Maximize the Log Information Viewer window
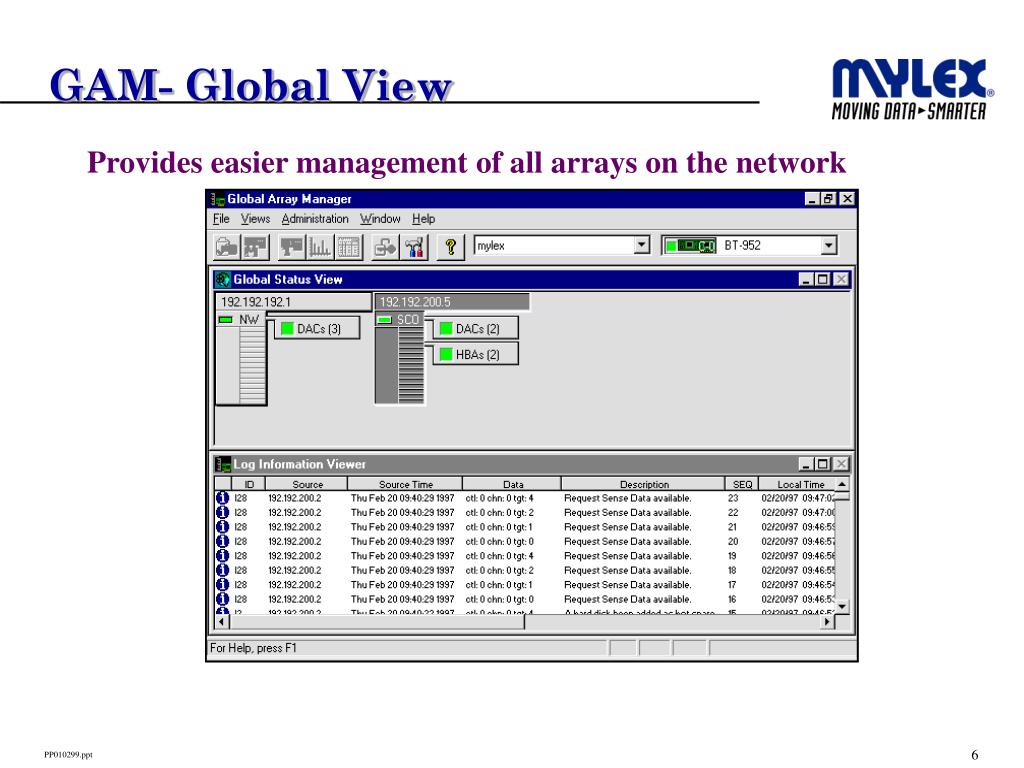This screenshot has height=768, width=1024. click(x=823, y=464)
